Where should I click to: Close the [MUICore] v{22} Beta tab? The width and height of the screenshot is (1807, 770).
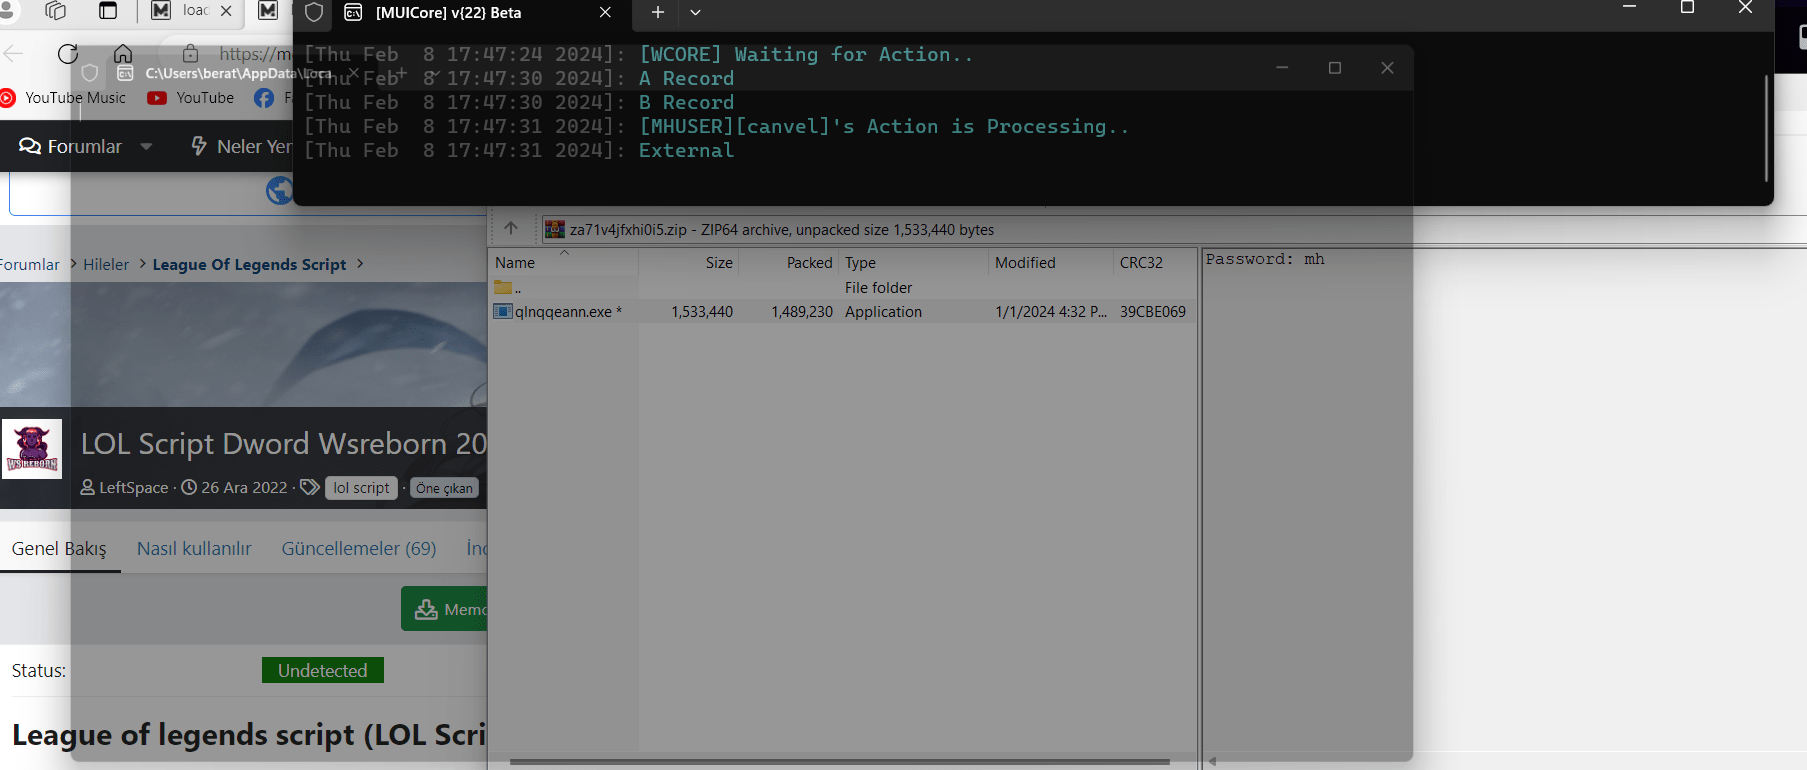[605, 13]
